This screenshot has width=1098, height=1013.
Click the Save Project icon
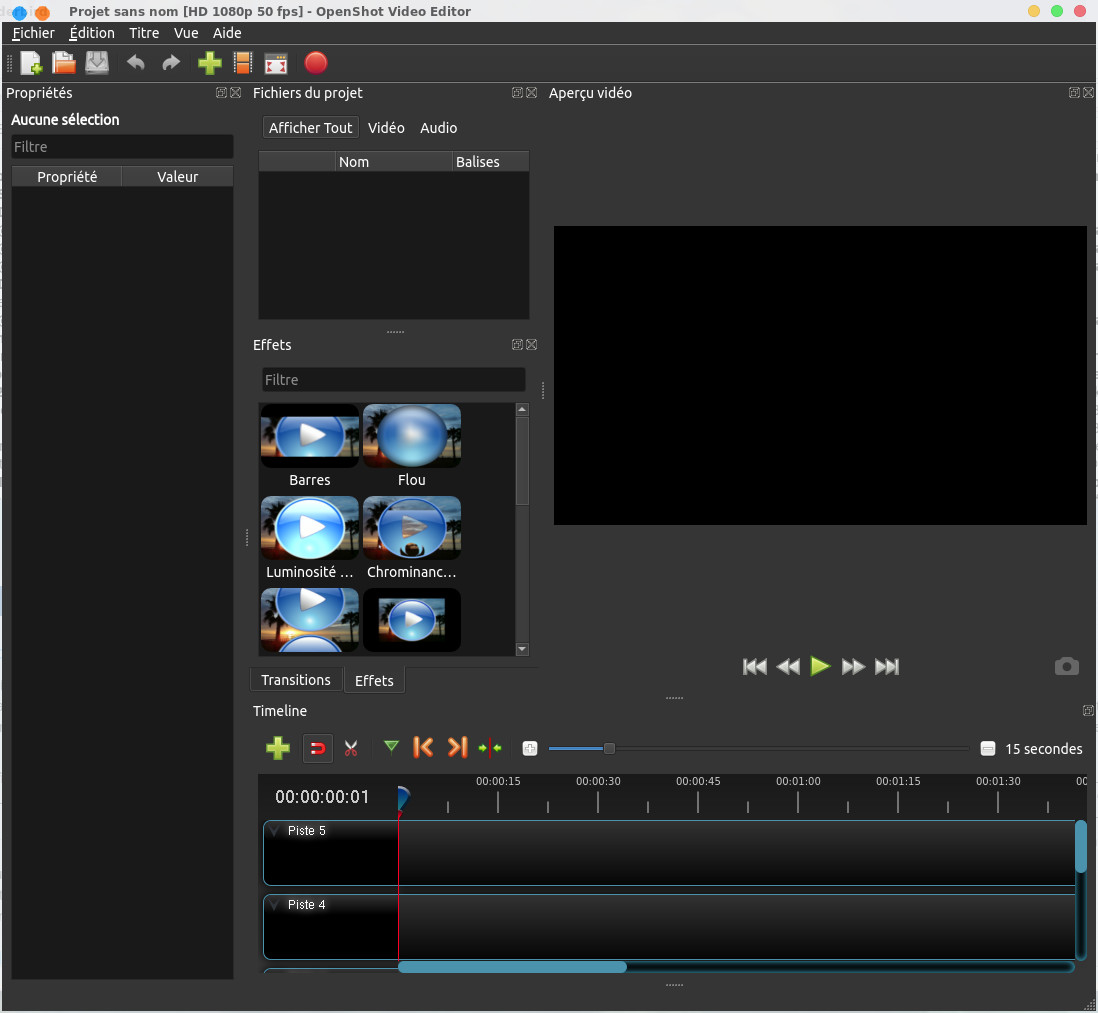(x=96, y=64)
